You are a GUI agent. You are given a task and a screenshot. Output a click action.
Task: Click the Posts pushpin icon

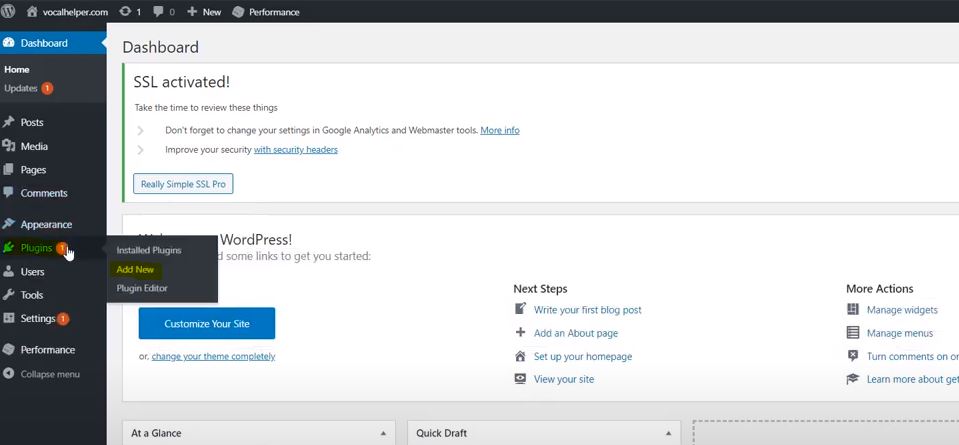9,122
